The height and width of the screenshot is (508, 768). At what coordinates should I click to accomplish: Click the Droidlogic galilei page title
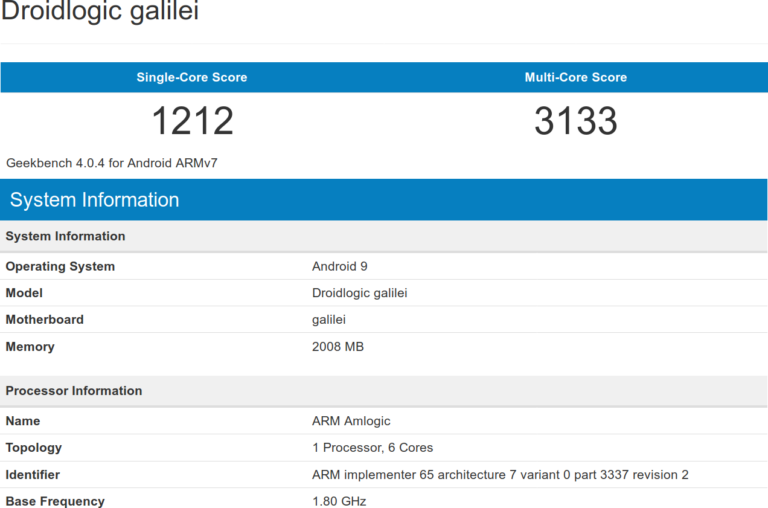pos(100,10)
